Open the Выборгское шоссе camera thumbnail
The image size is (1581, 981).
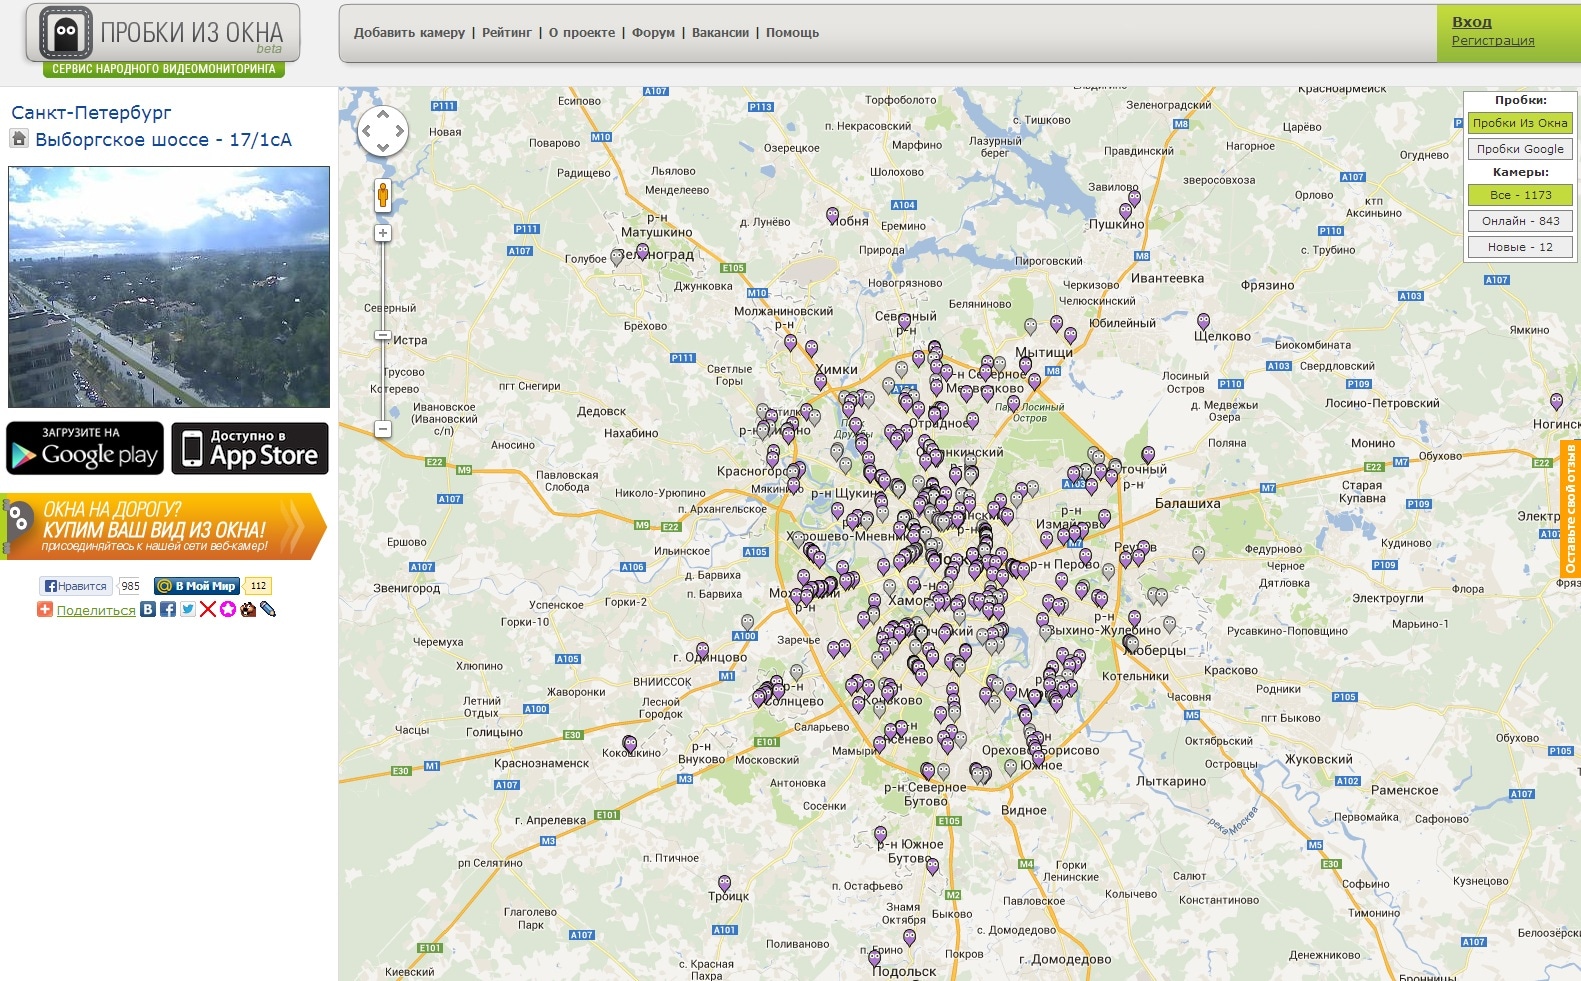pyautogui.click(x=169, y=287)
